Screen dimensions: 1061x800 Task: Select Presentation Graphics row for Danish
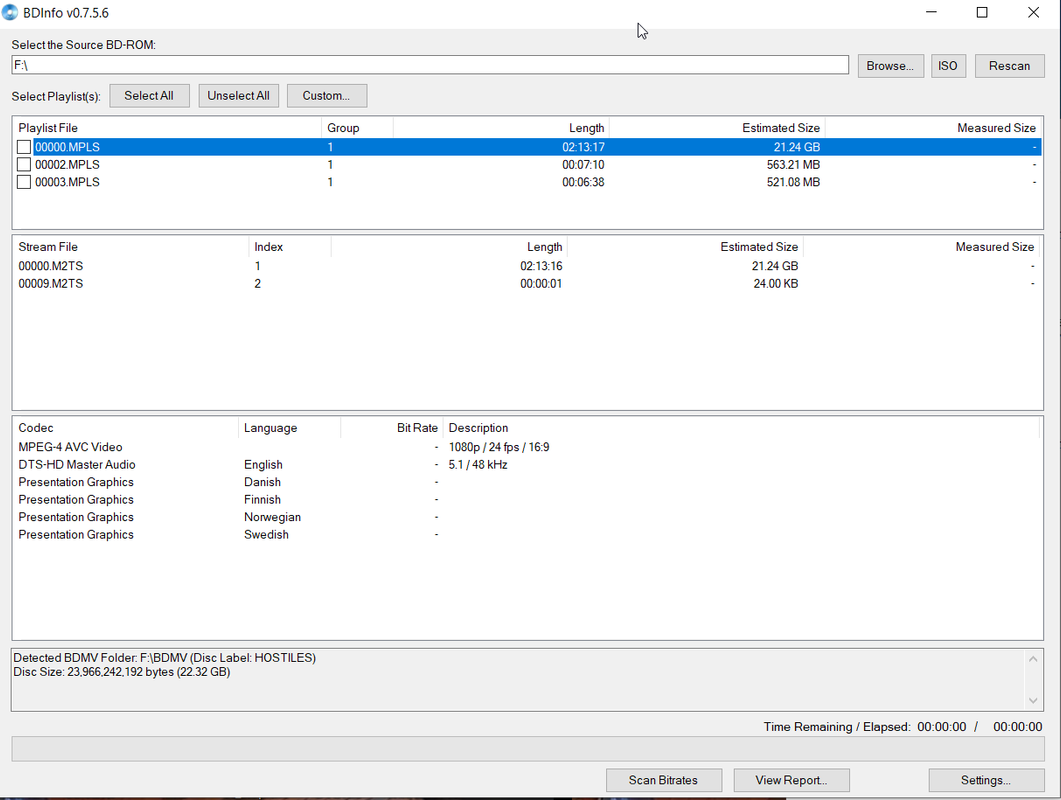click(x=527, y=482)
